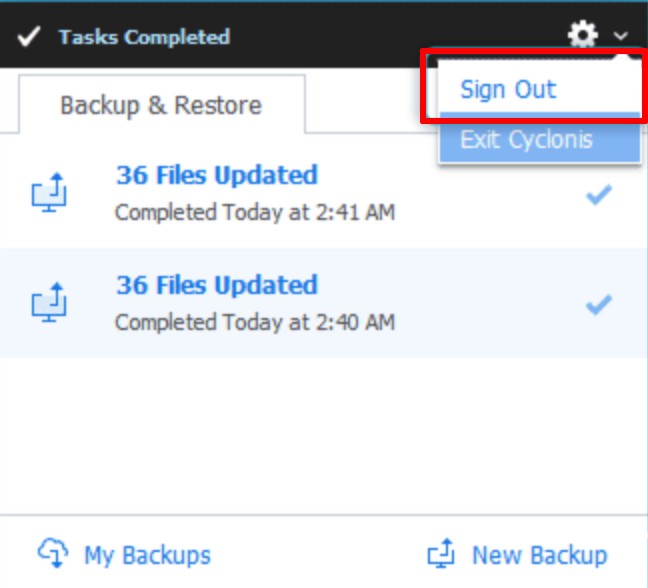Click the New Backup upload icon
Screen dimensions: 648x588
[x=441, y=554]
